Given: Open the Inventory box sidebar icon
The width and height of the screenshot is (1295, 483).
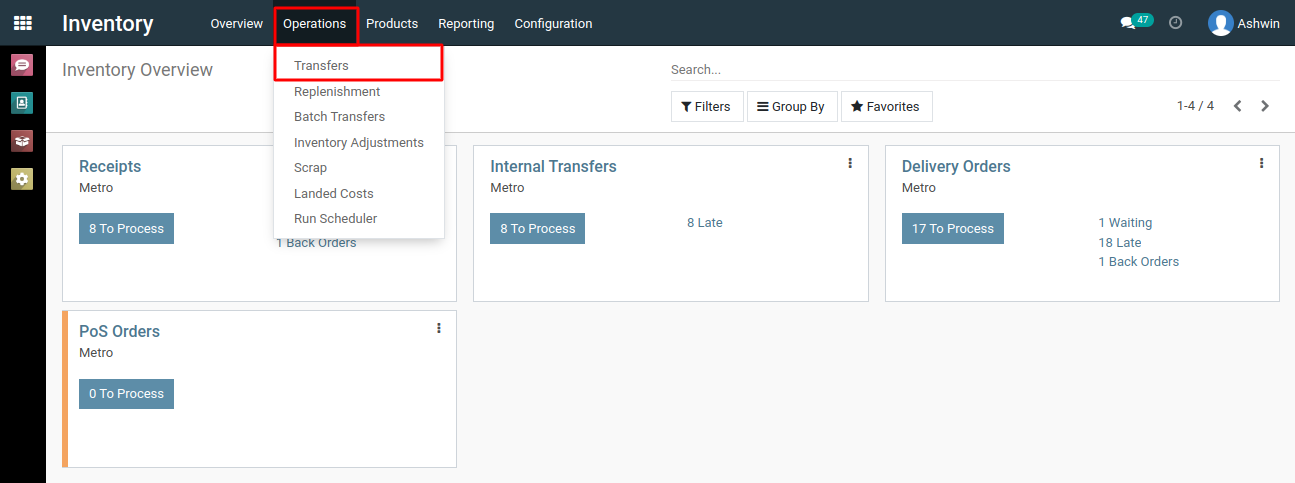Looking at the screenshot, I should [22, 141].
